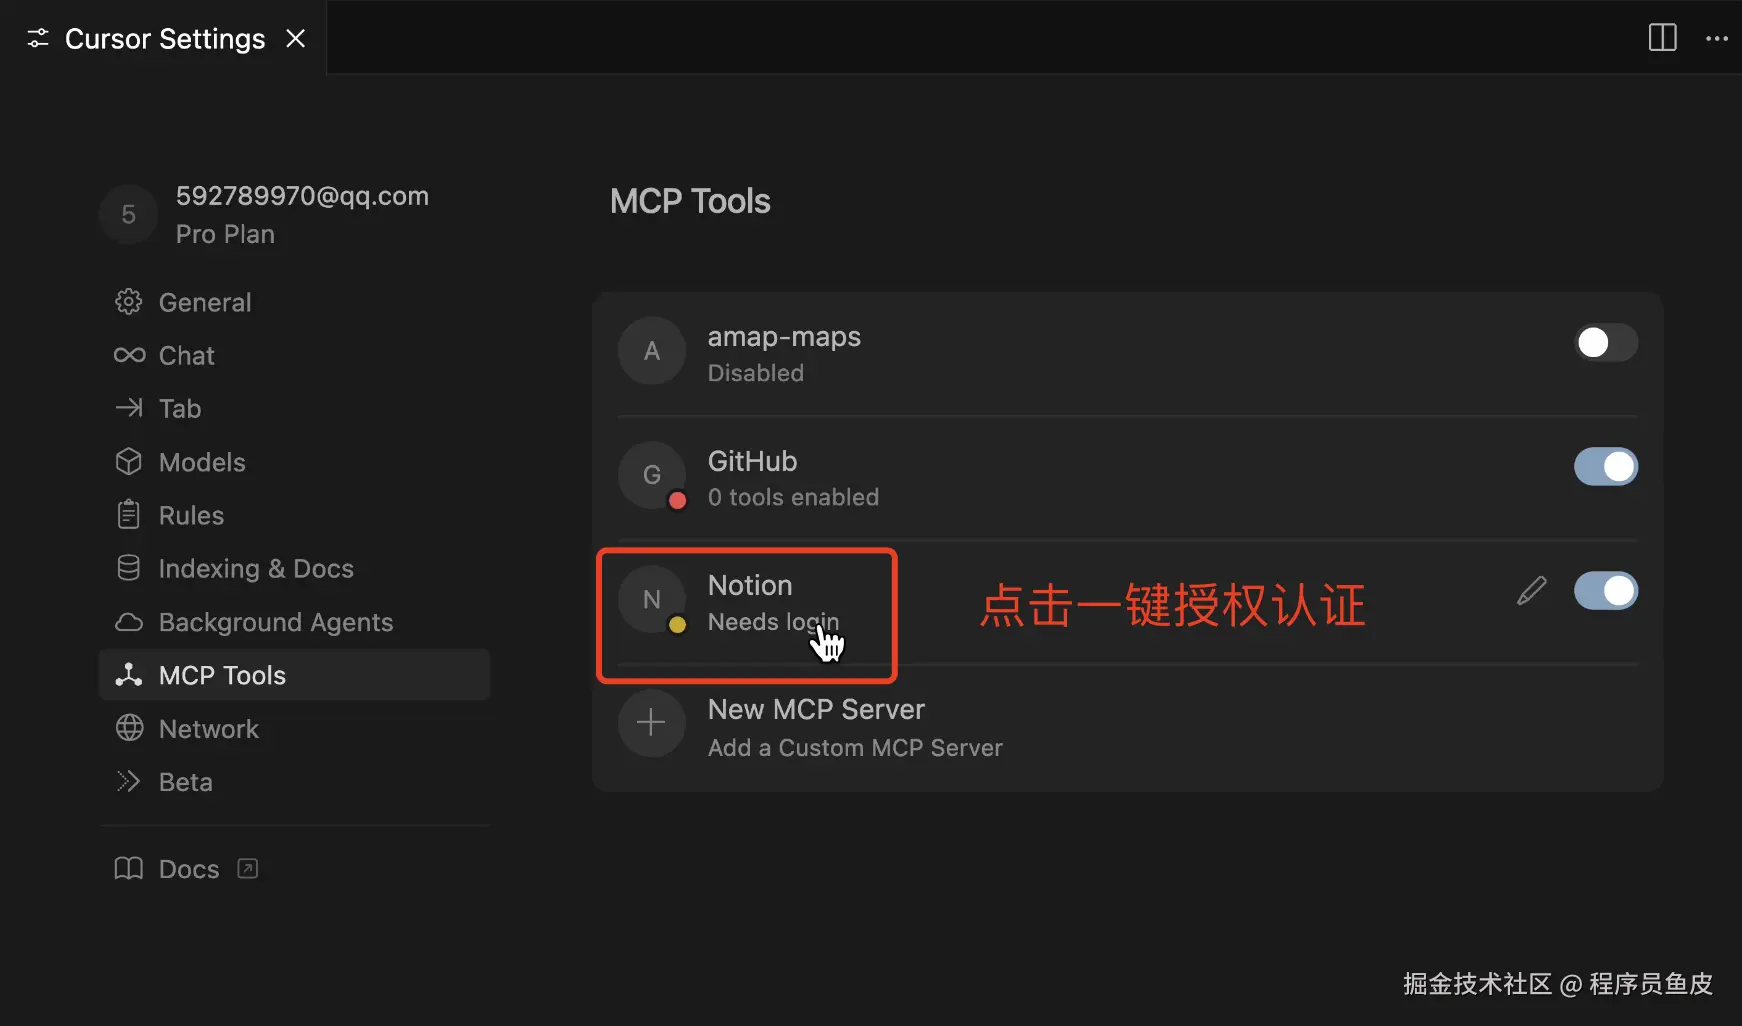Viewport: 1742px width, 1026px height.
Task: Click the account avatar with number 5
Action: [x=128, y=214]
